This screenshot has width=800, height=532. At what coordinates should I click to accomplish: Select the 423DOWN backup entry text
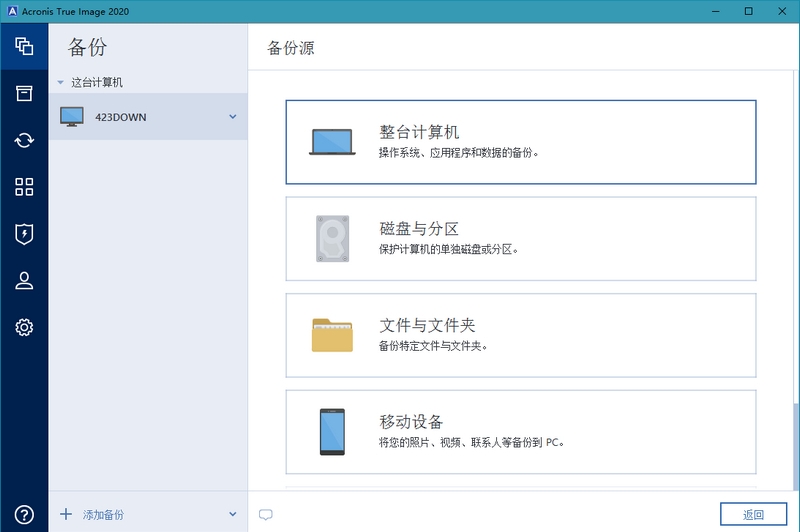point(121,117)
